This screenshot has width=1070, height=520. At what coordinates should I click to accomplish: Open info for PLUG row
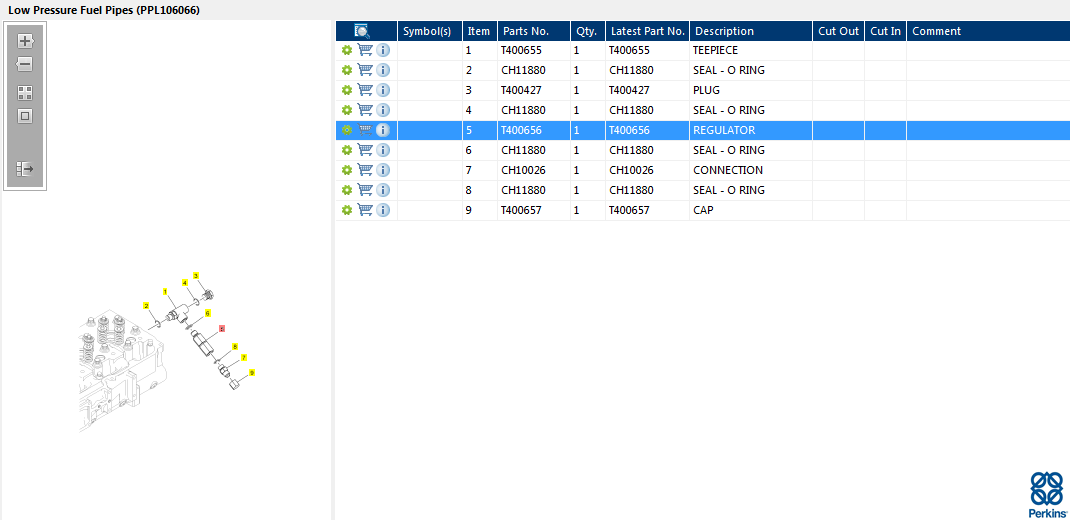coord(383,90)
